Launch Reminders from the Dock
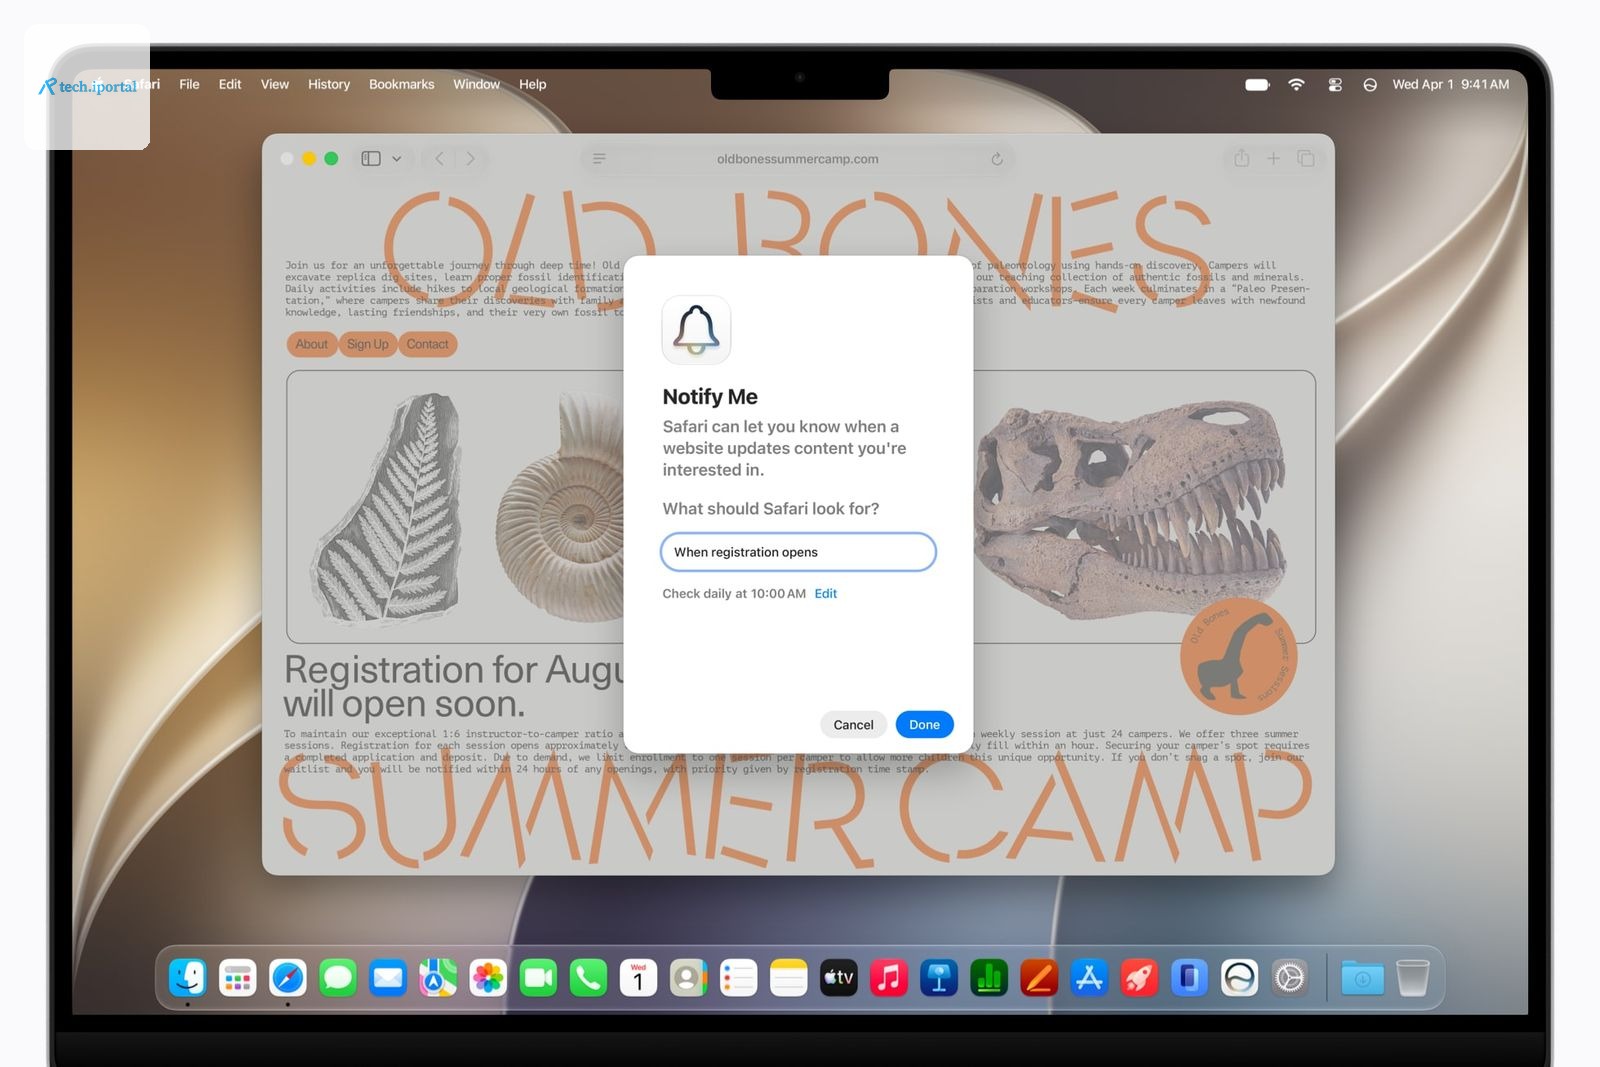The image size is (1600, 1067). coord(738,977)
